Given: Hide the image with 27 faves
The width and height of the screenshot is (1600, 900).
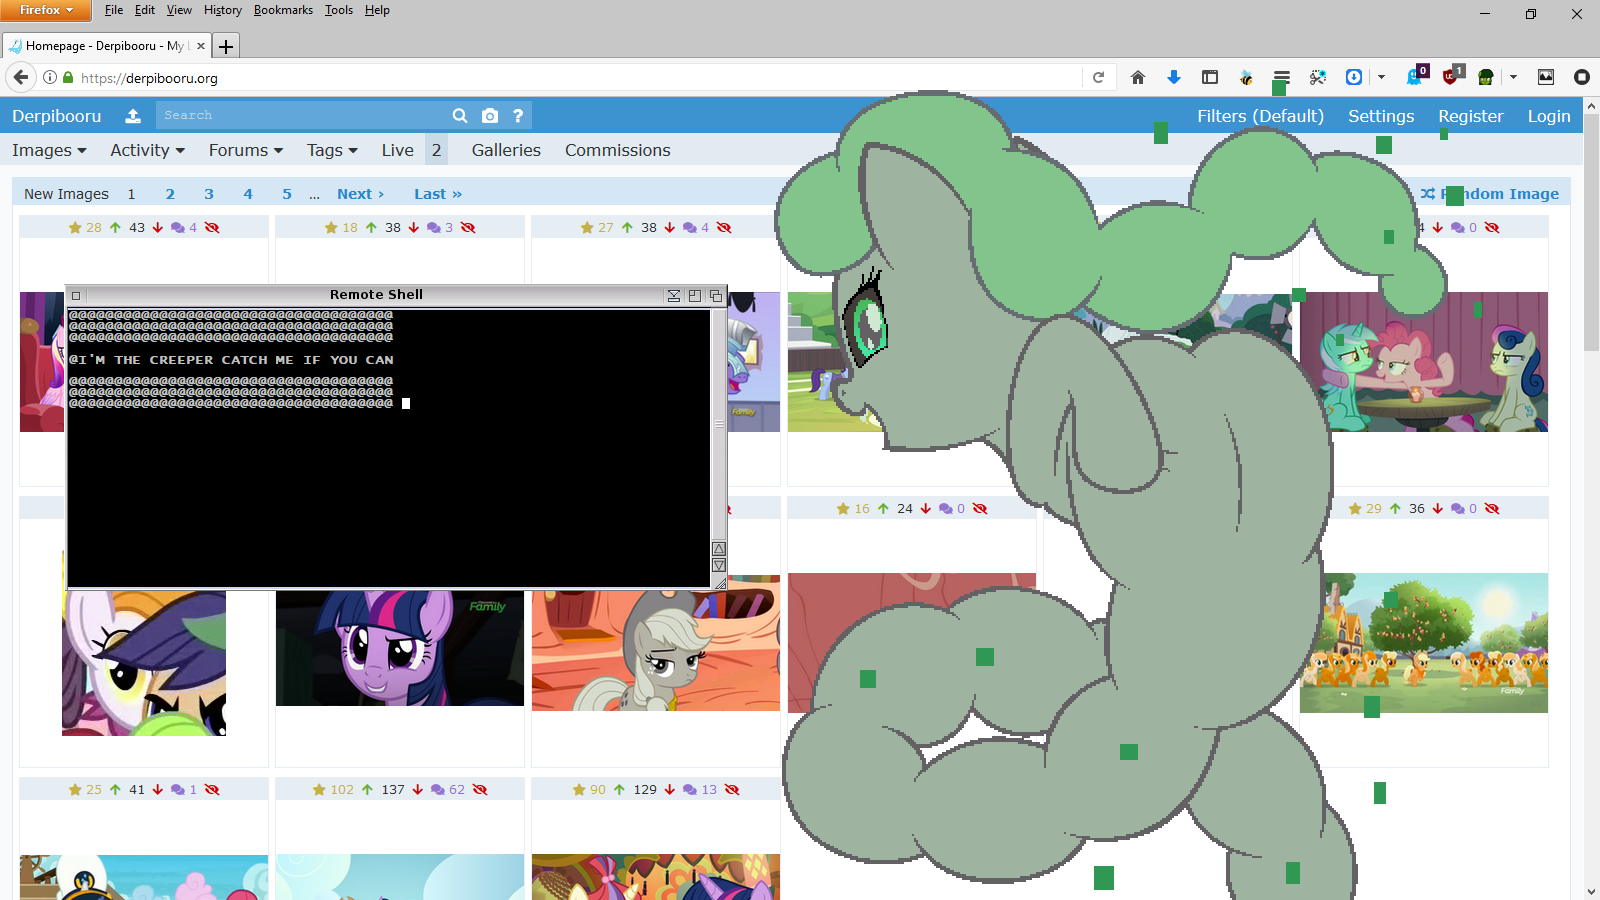Looking at the screenshot, I should 724,228.
